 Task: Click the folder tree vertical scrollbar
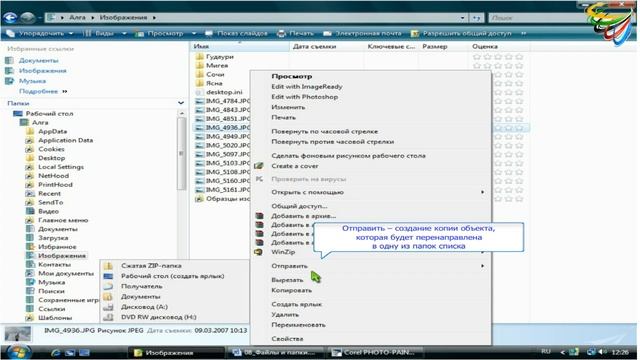click(x=181, y=153)
